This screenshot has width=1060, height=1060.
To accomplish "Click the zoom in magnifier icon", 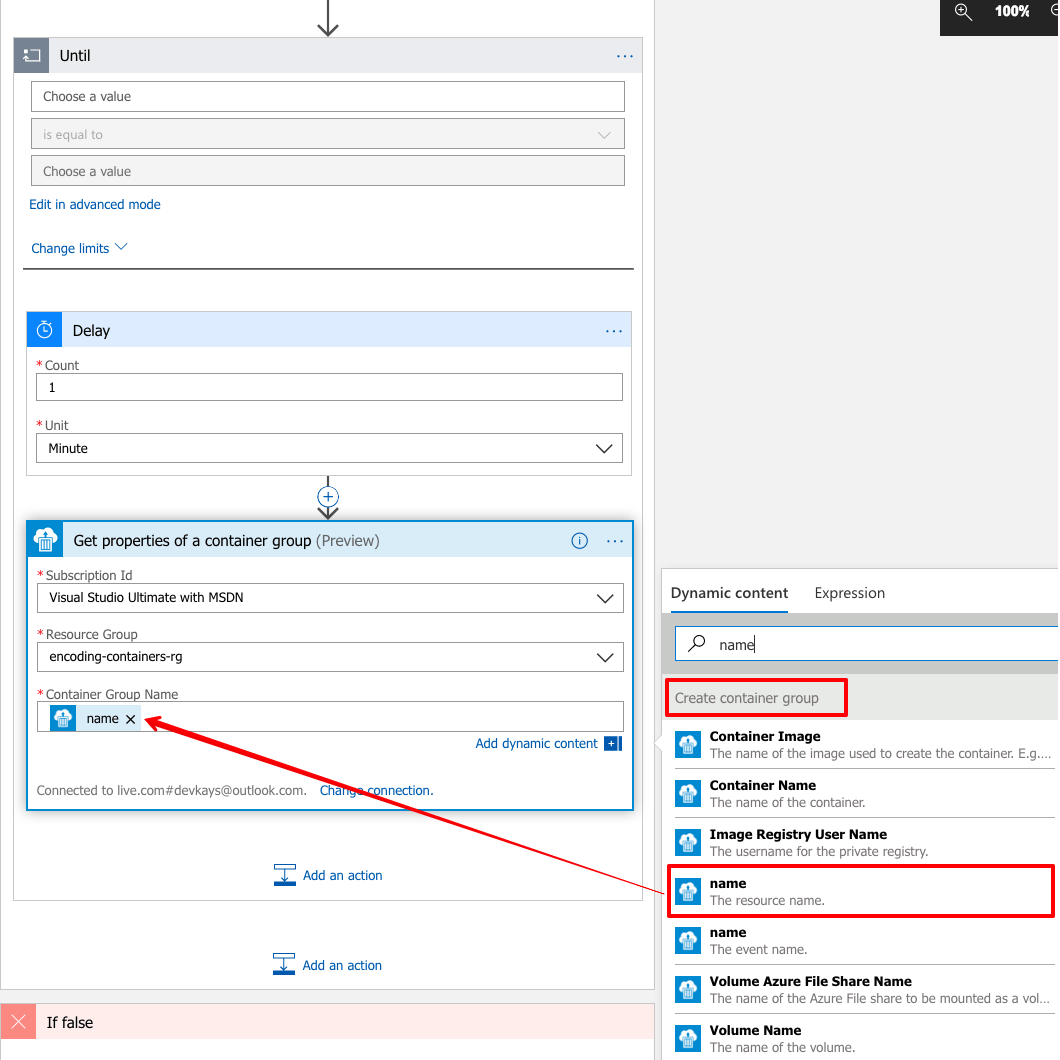I will tap(963, 12).
